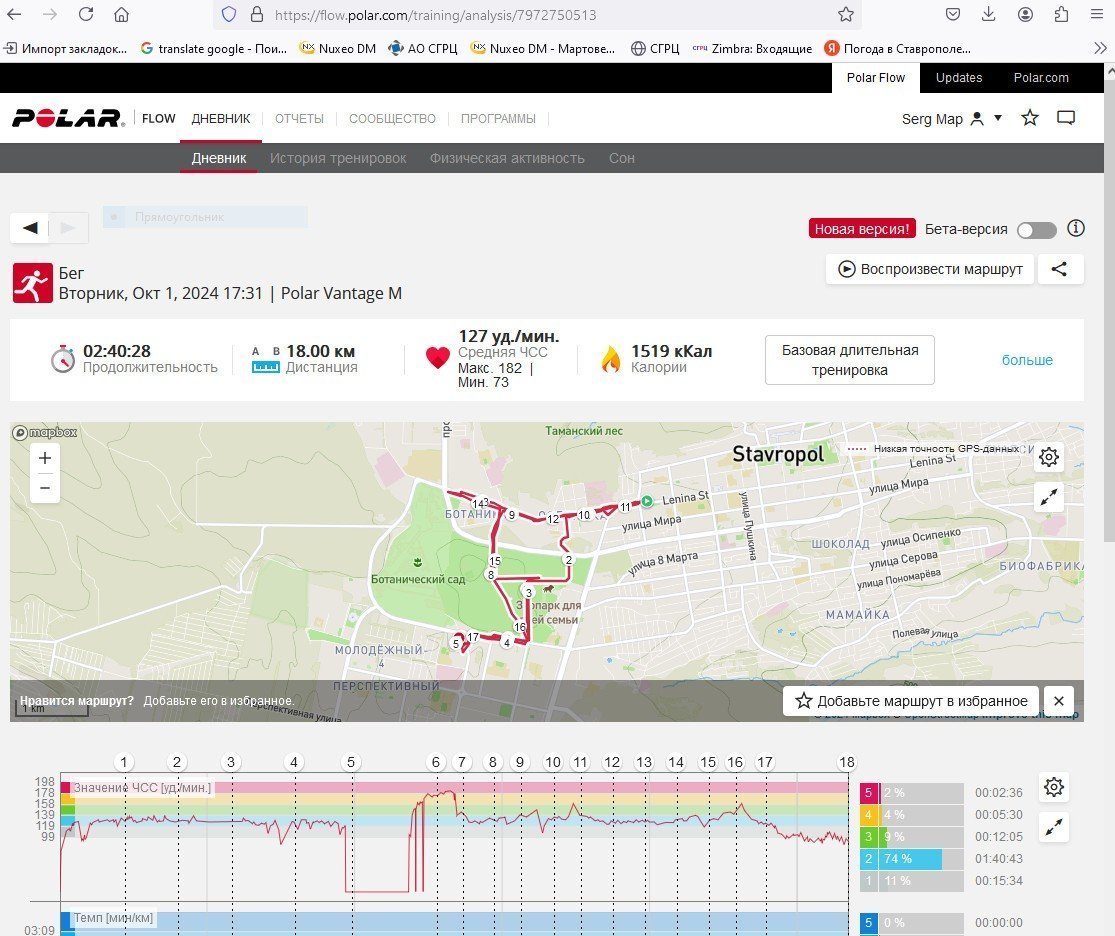Open beta version info icon
This screenshot has height=936, width=1115.
coord(1076,228)
